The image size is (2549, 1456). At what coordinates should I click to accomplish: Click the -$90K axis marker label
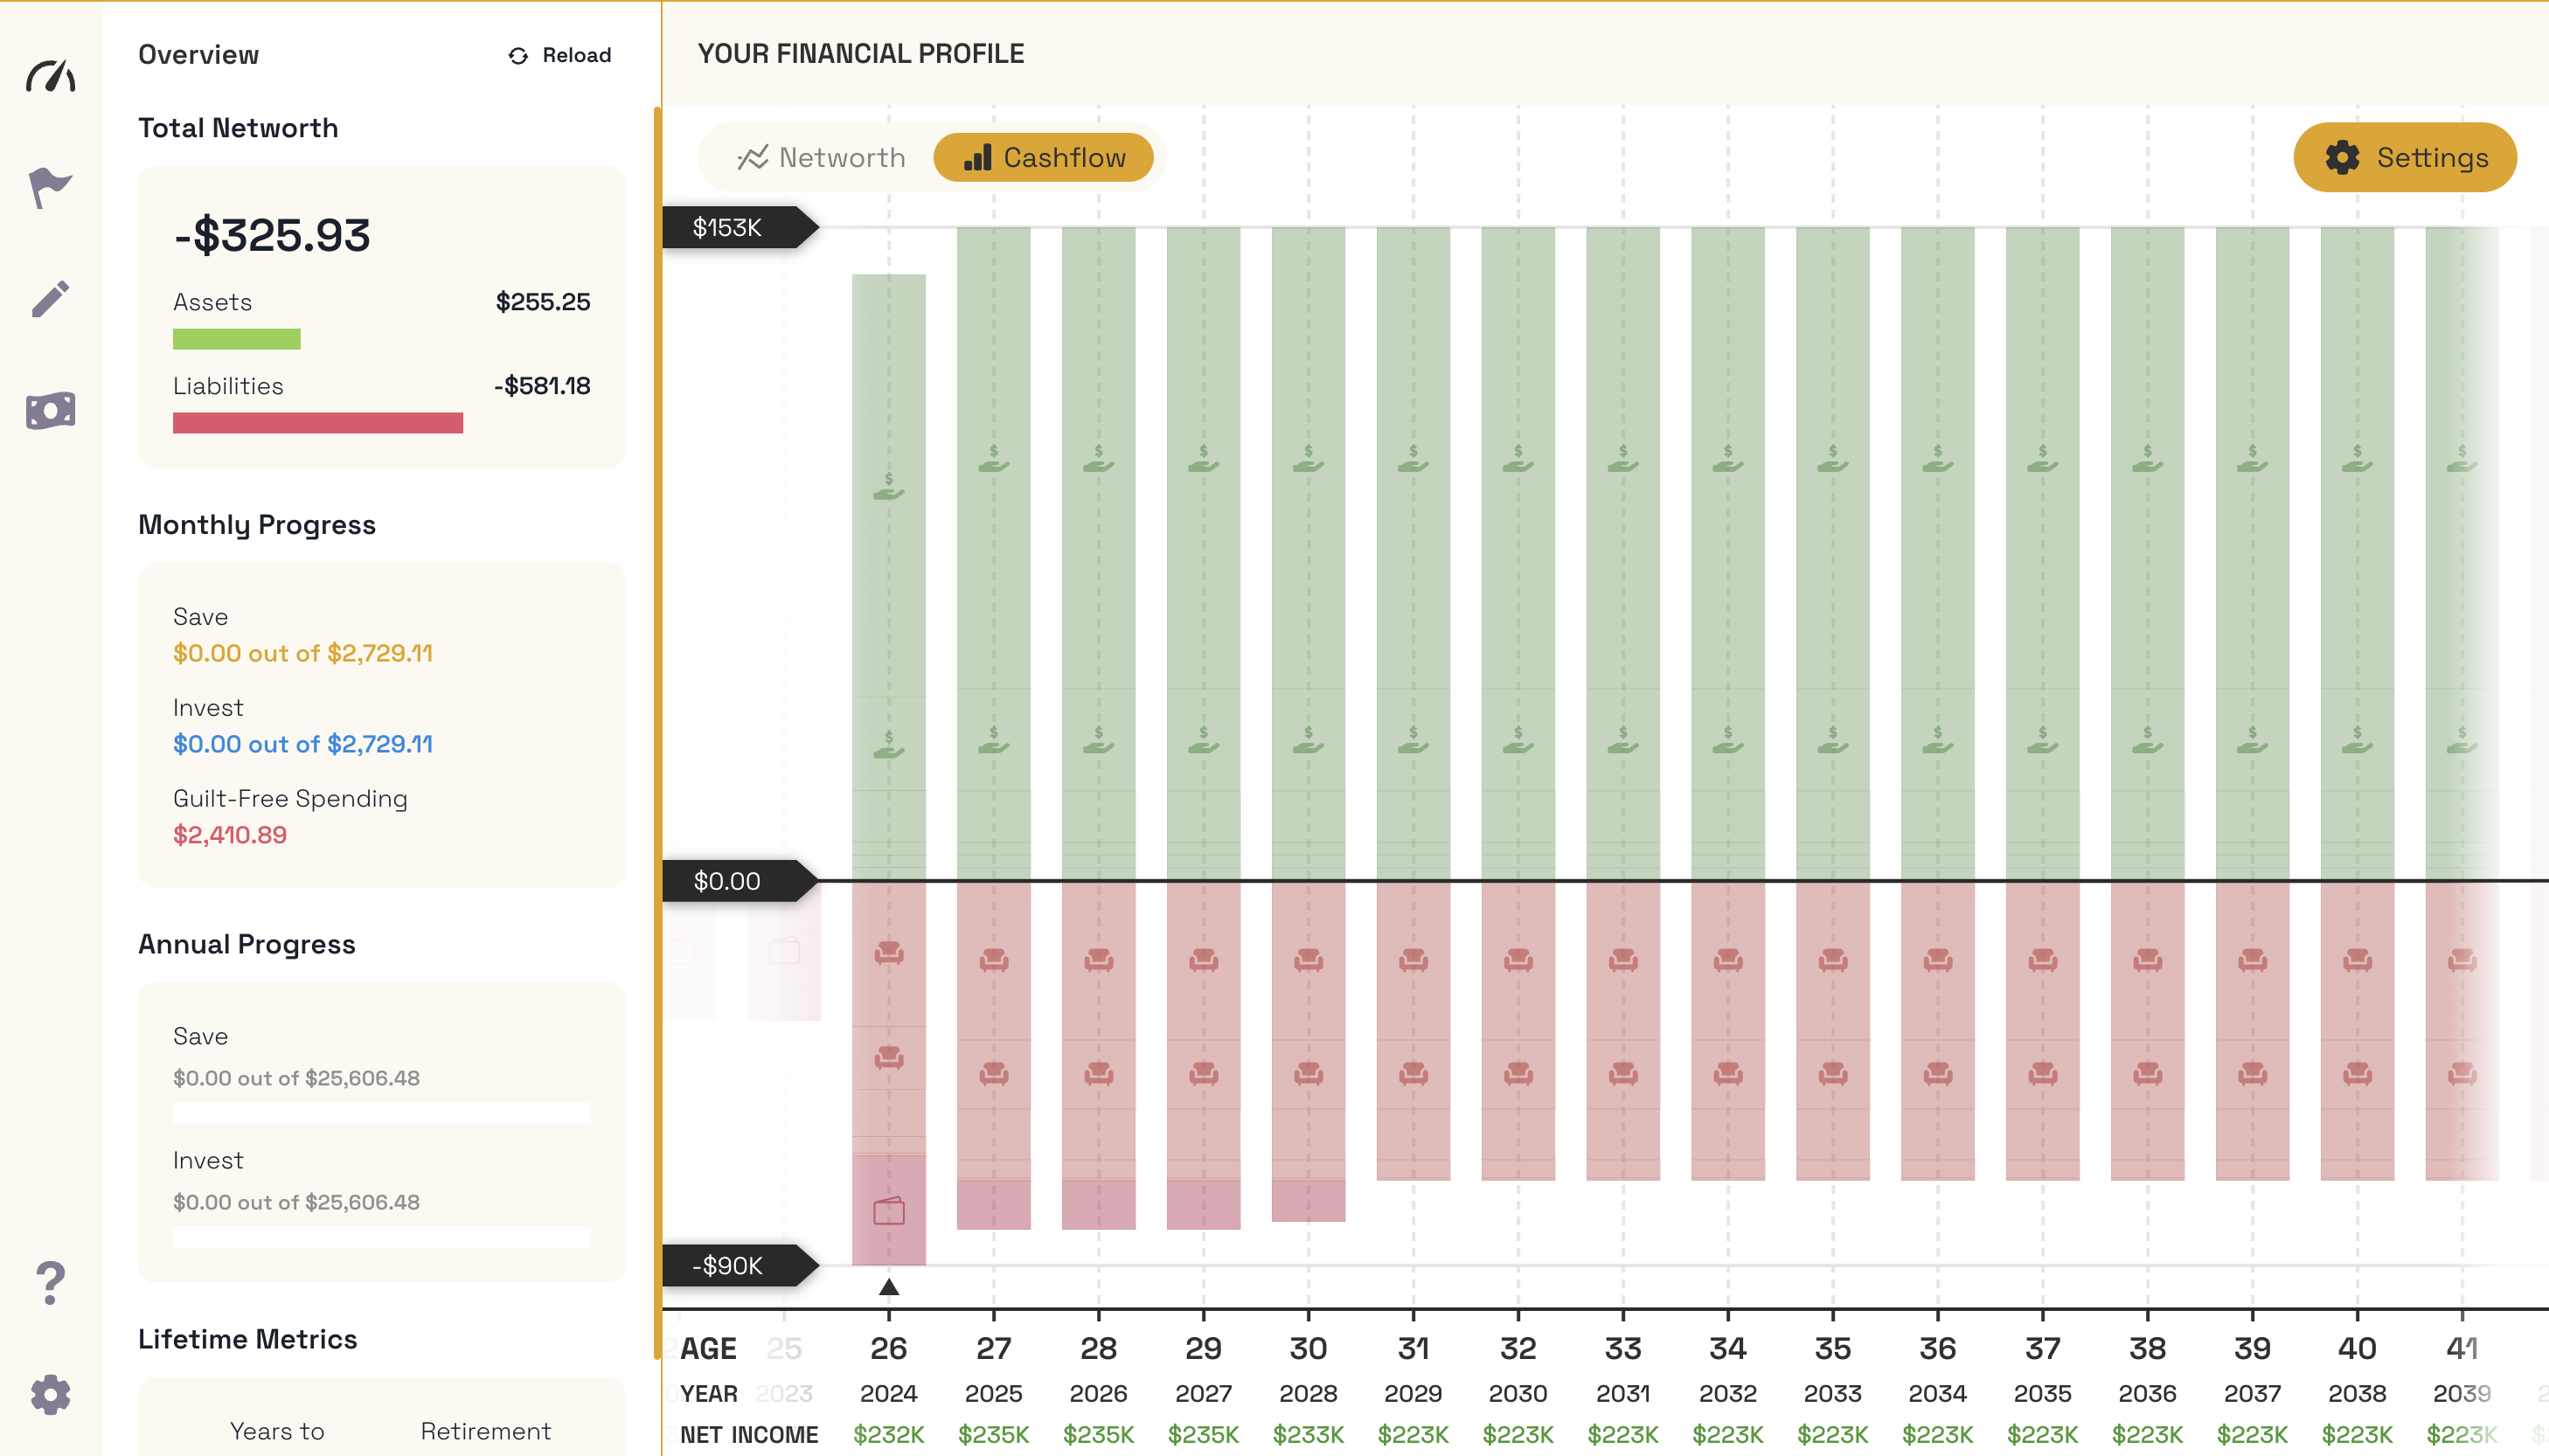coord(730,1265)
